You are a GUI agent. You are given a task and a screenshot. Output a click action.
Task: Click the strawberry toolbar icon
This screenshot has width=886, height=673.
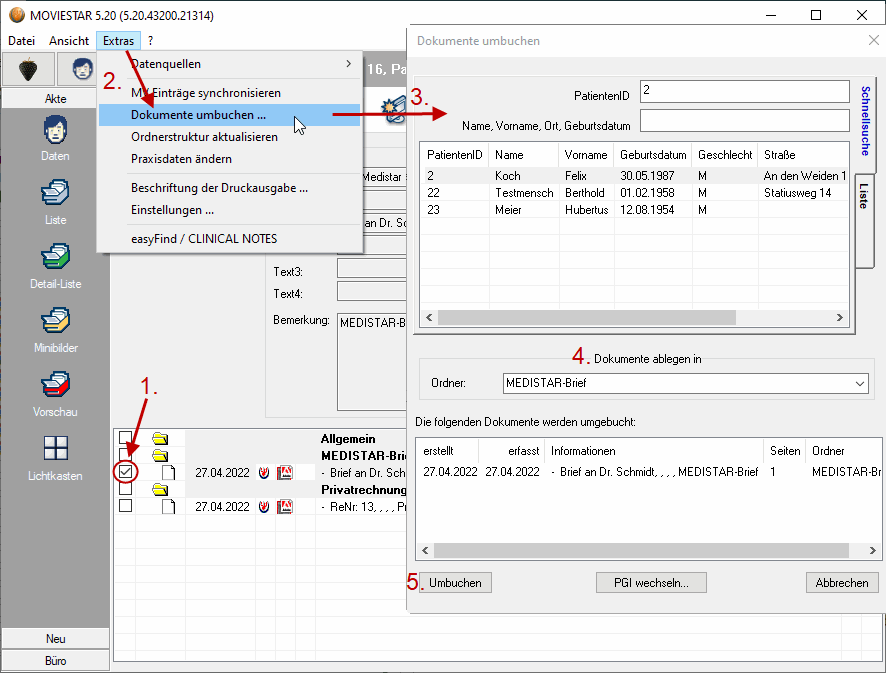tap(27, 69)
